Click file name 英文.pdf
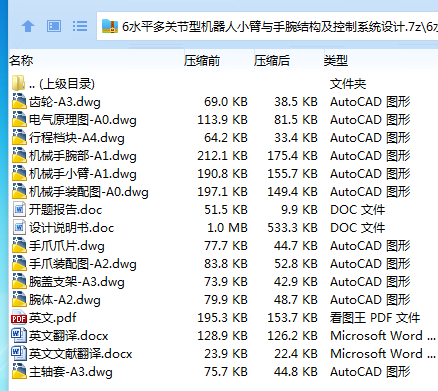Screen dimensions: 438x391 point(52,318)
